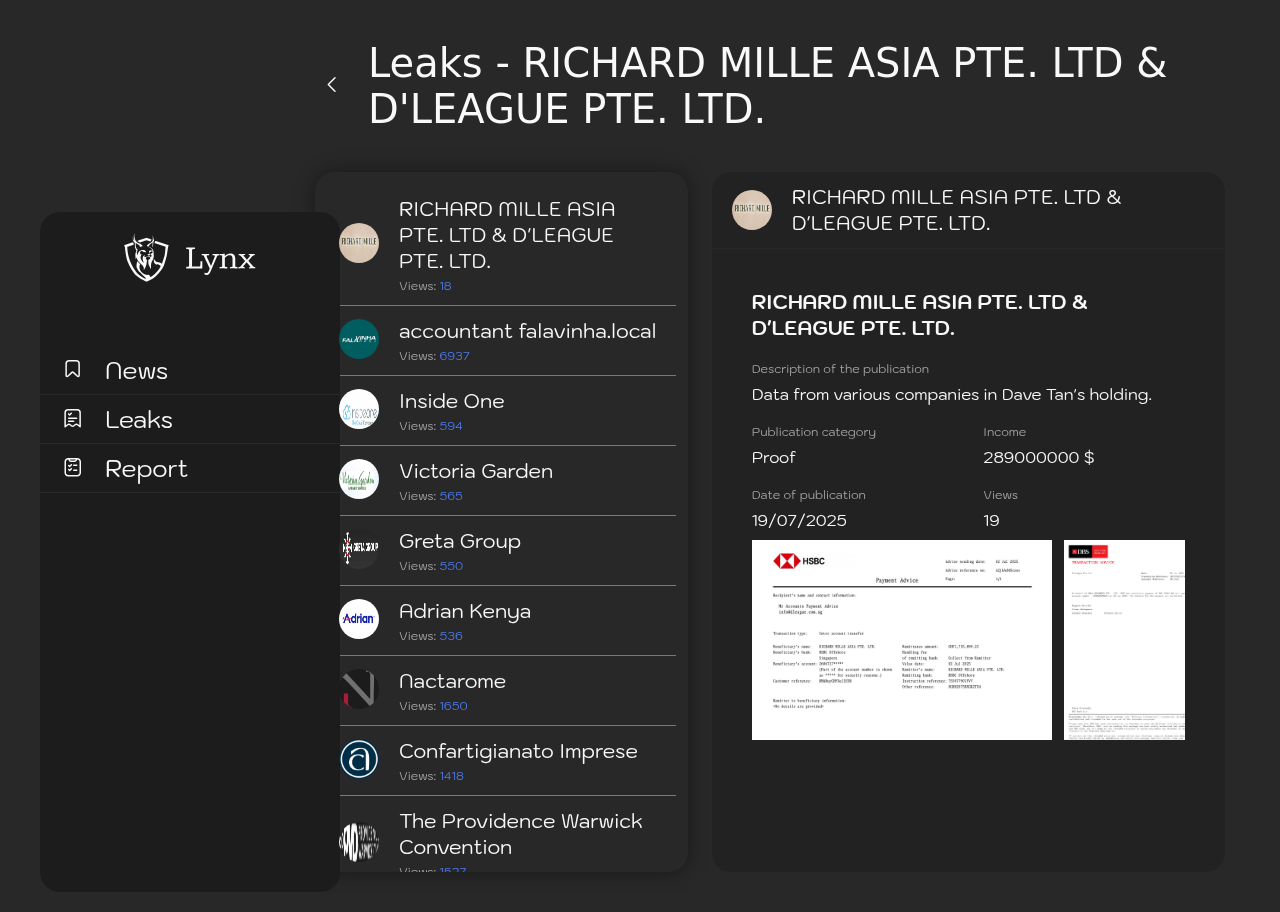The height and width of the screenshot is (912, 1280).
Task: Click the views count 6937
Action: click(454, 356)
